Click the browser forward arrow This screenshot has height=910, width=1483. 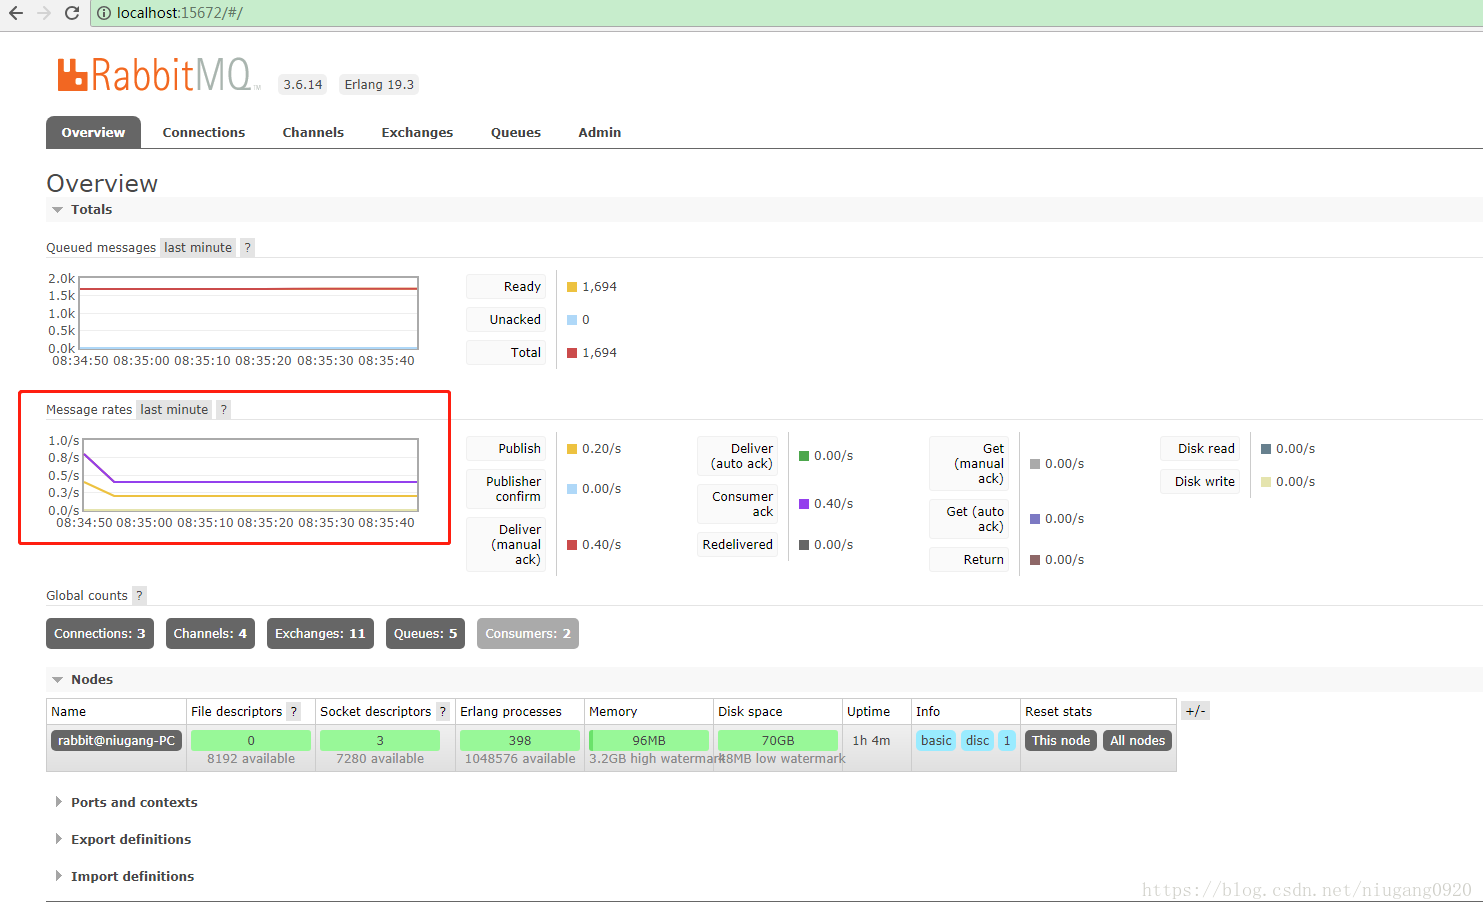pos(43,13)
